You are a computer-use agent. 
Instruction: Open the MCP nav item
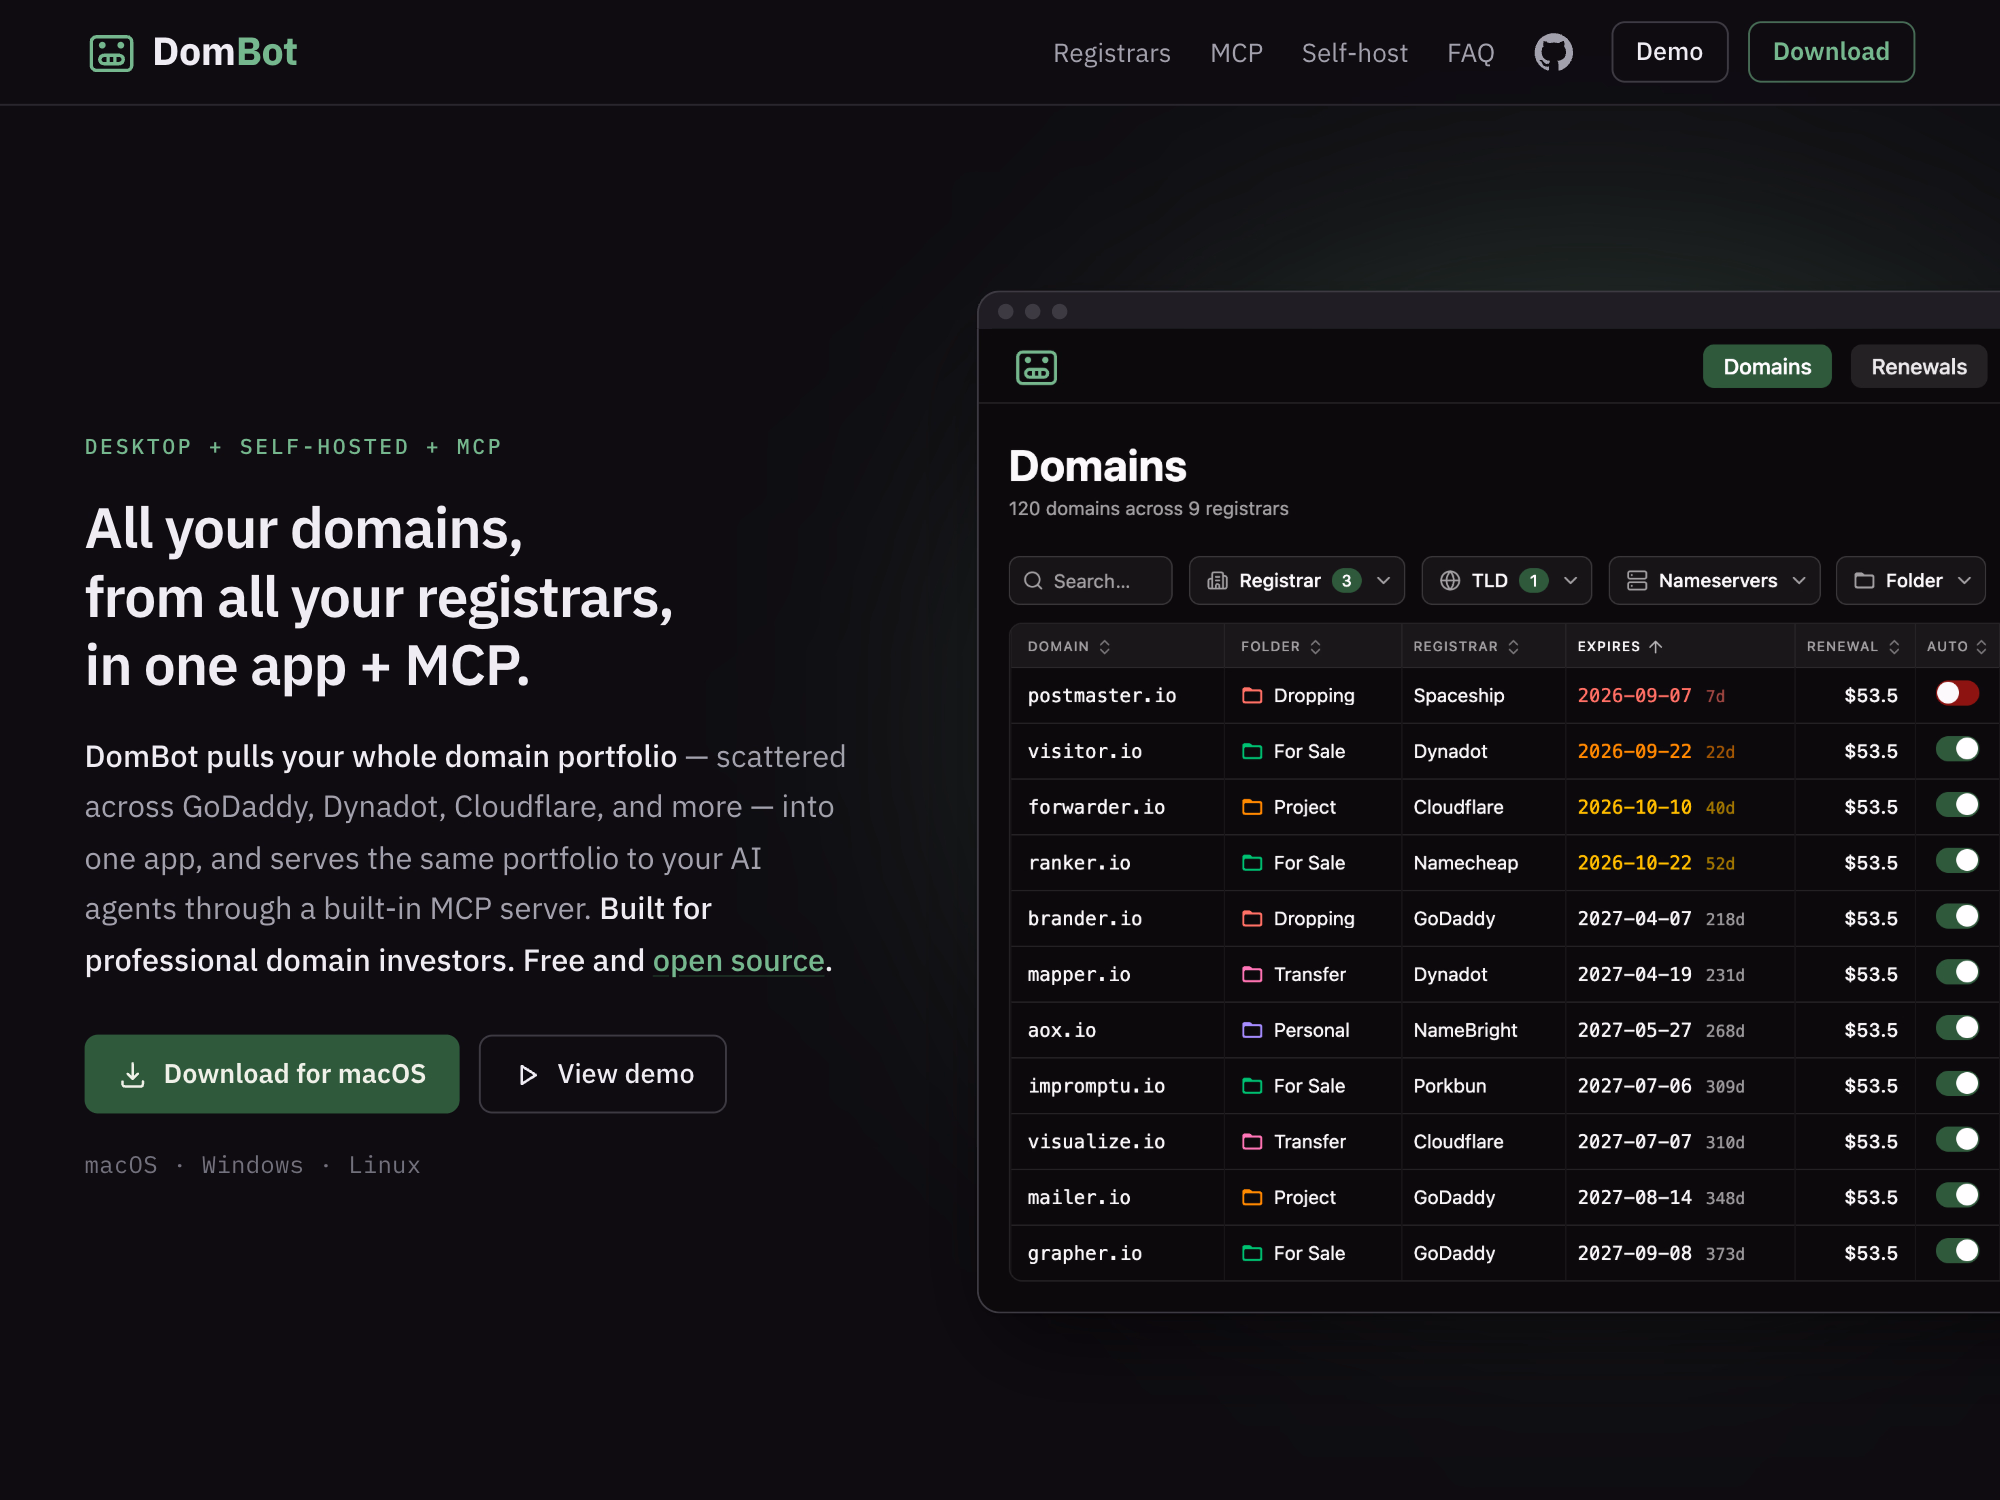pyautogui.click(x=1236, y=53)
